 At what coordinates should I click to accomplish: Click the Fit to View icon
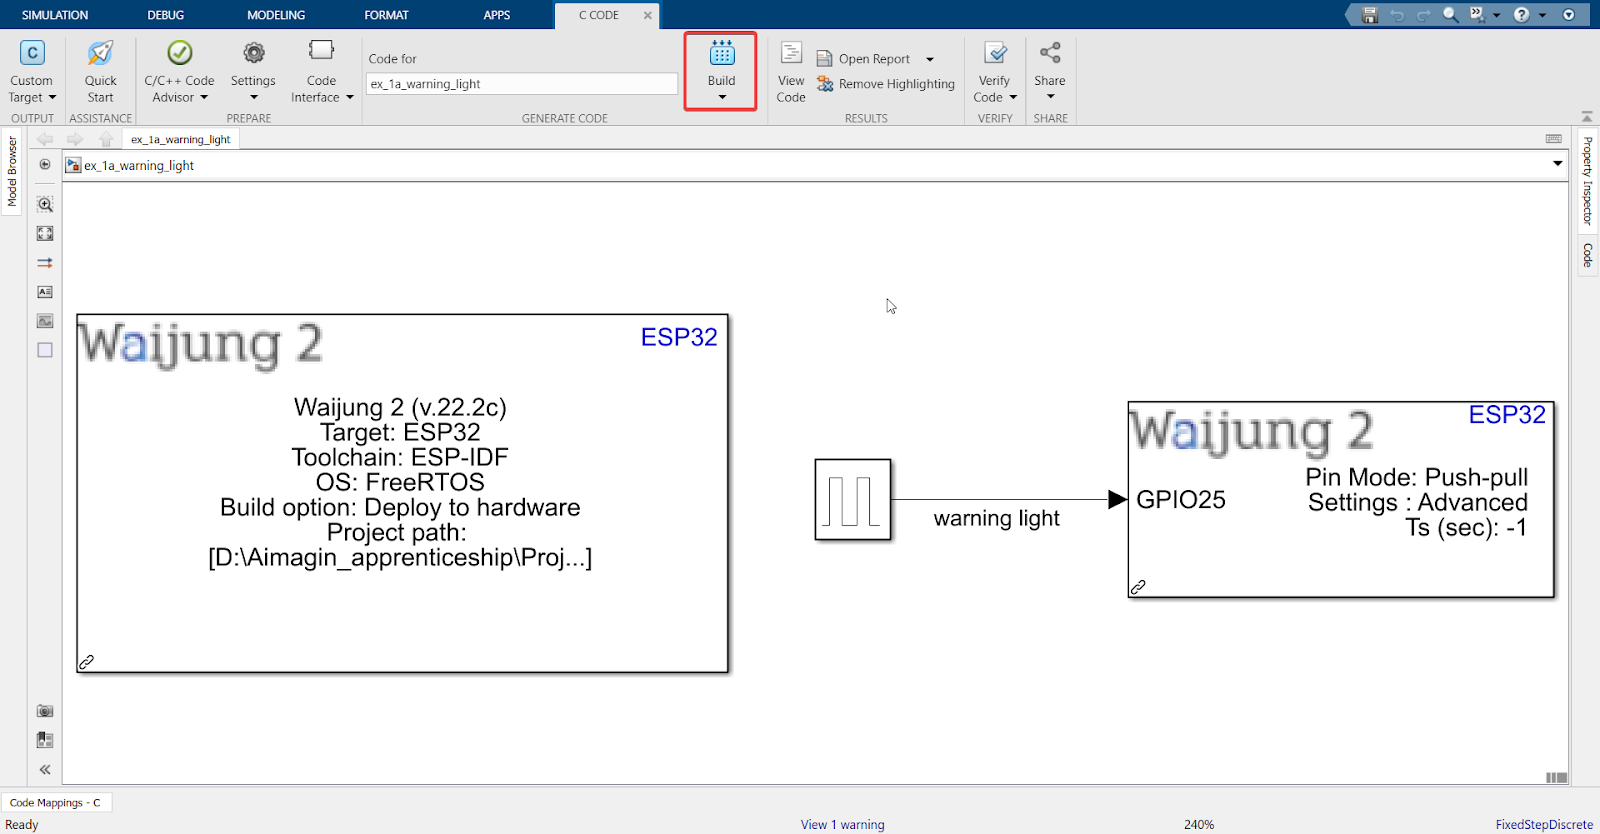click(45, 233)
